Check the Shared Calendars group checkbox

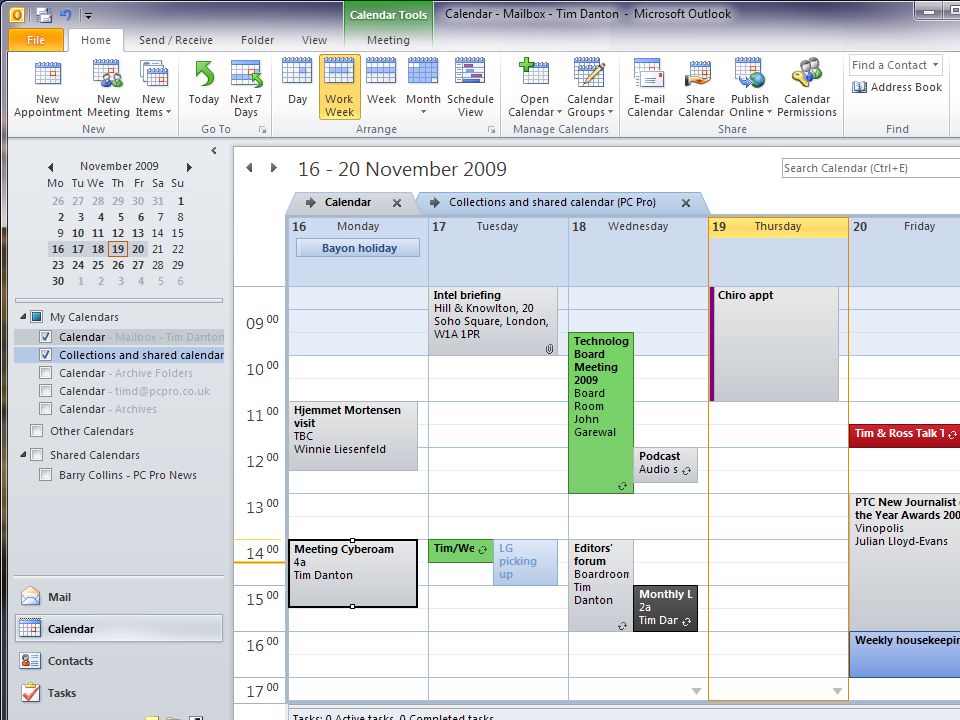tap(37, 455)
